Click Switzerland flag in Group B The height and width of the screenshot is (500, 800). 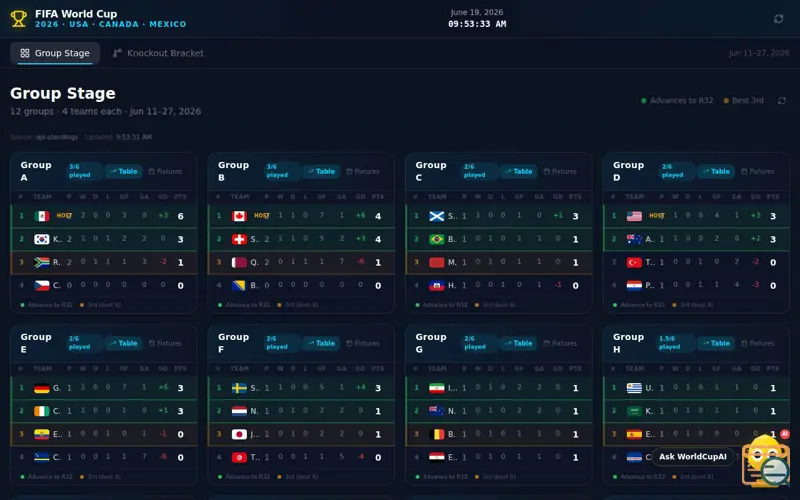[x=239, y=239]
